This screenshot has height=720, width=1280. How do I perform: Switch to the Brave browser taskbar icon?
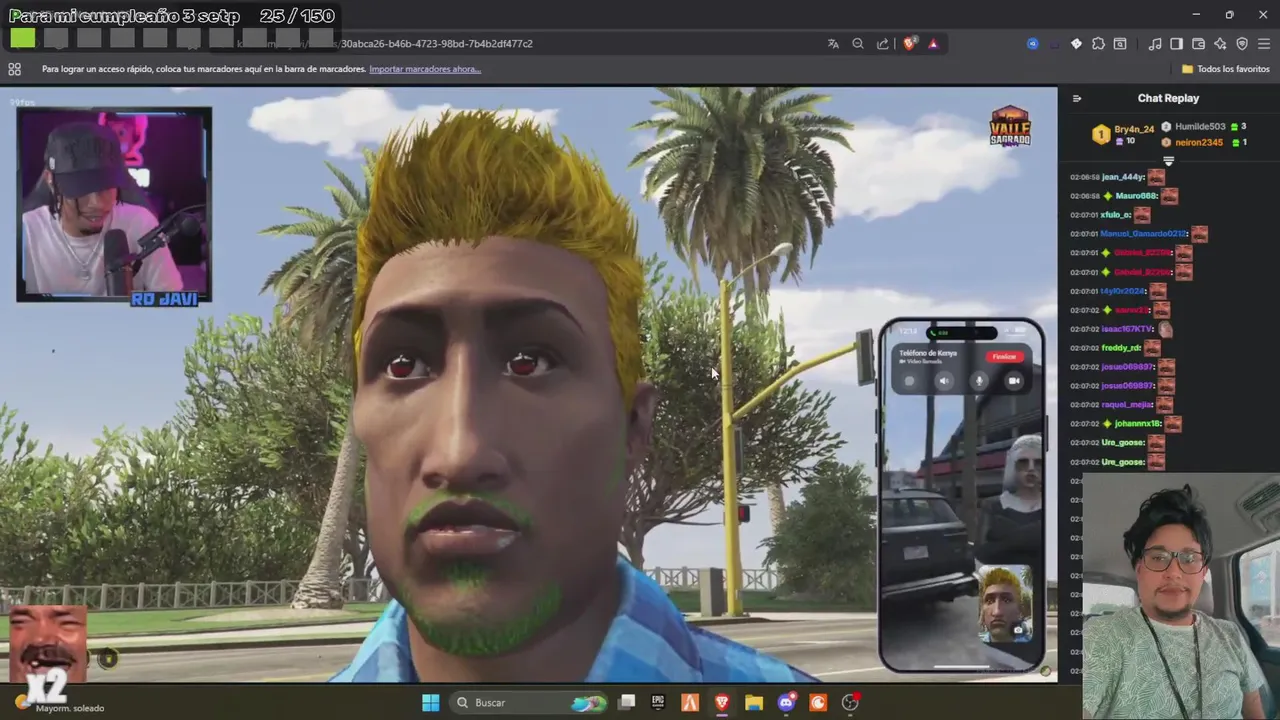(x=722, y=703)
